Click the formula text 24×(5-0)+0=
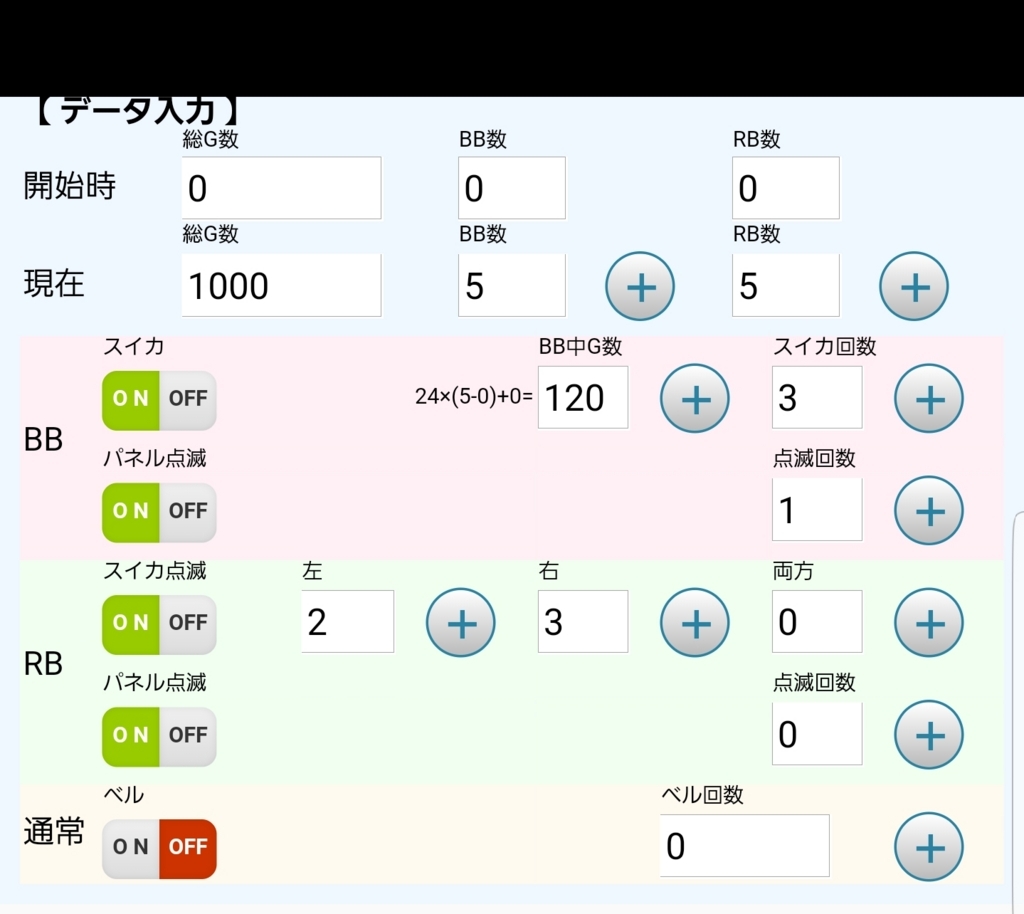This screenshot has width=1024, height=914. (474, 396)
